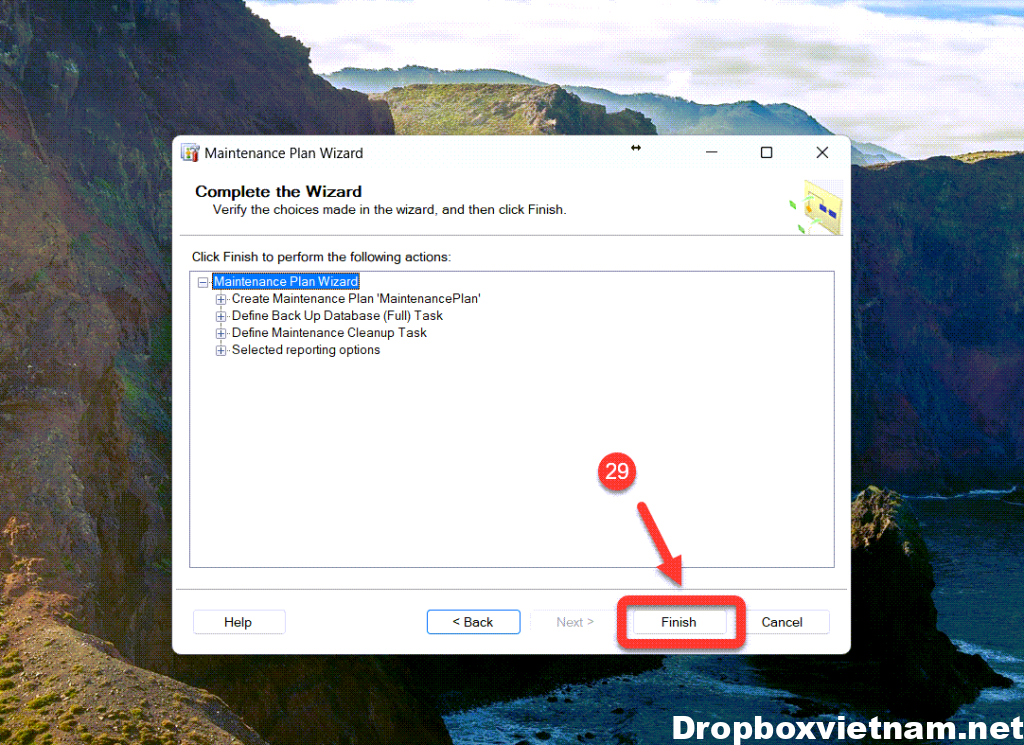Click the red step 29 badge
The image size is (1024, 745).
617,471
